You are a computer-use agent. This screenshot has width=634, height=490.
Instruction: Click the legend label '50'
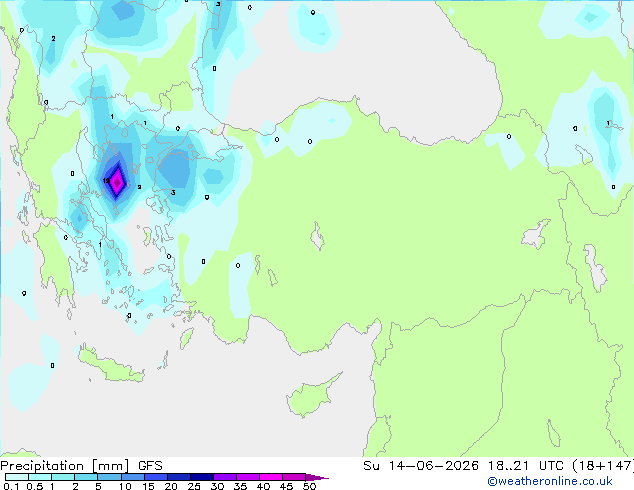pyautogui.click(x=310, y=486)
